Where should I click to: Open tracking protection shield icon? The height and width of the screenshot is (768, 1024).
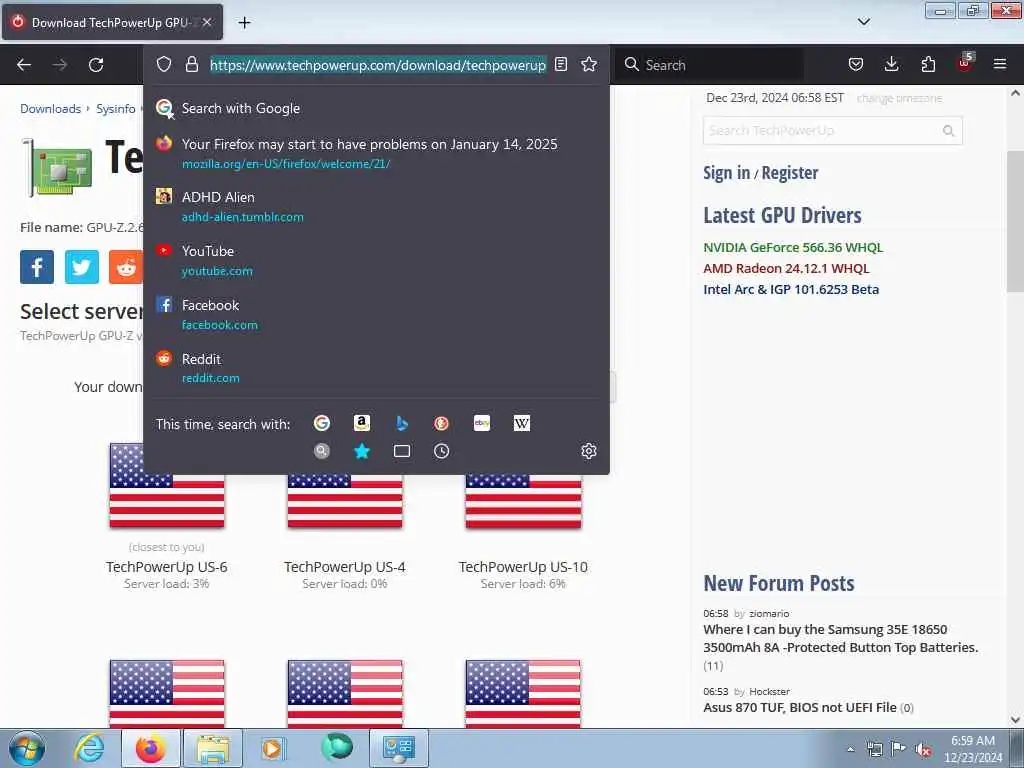[x=164, y=64]
